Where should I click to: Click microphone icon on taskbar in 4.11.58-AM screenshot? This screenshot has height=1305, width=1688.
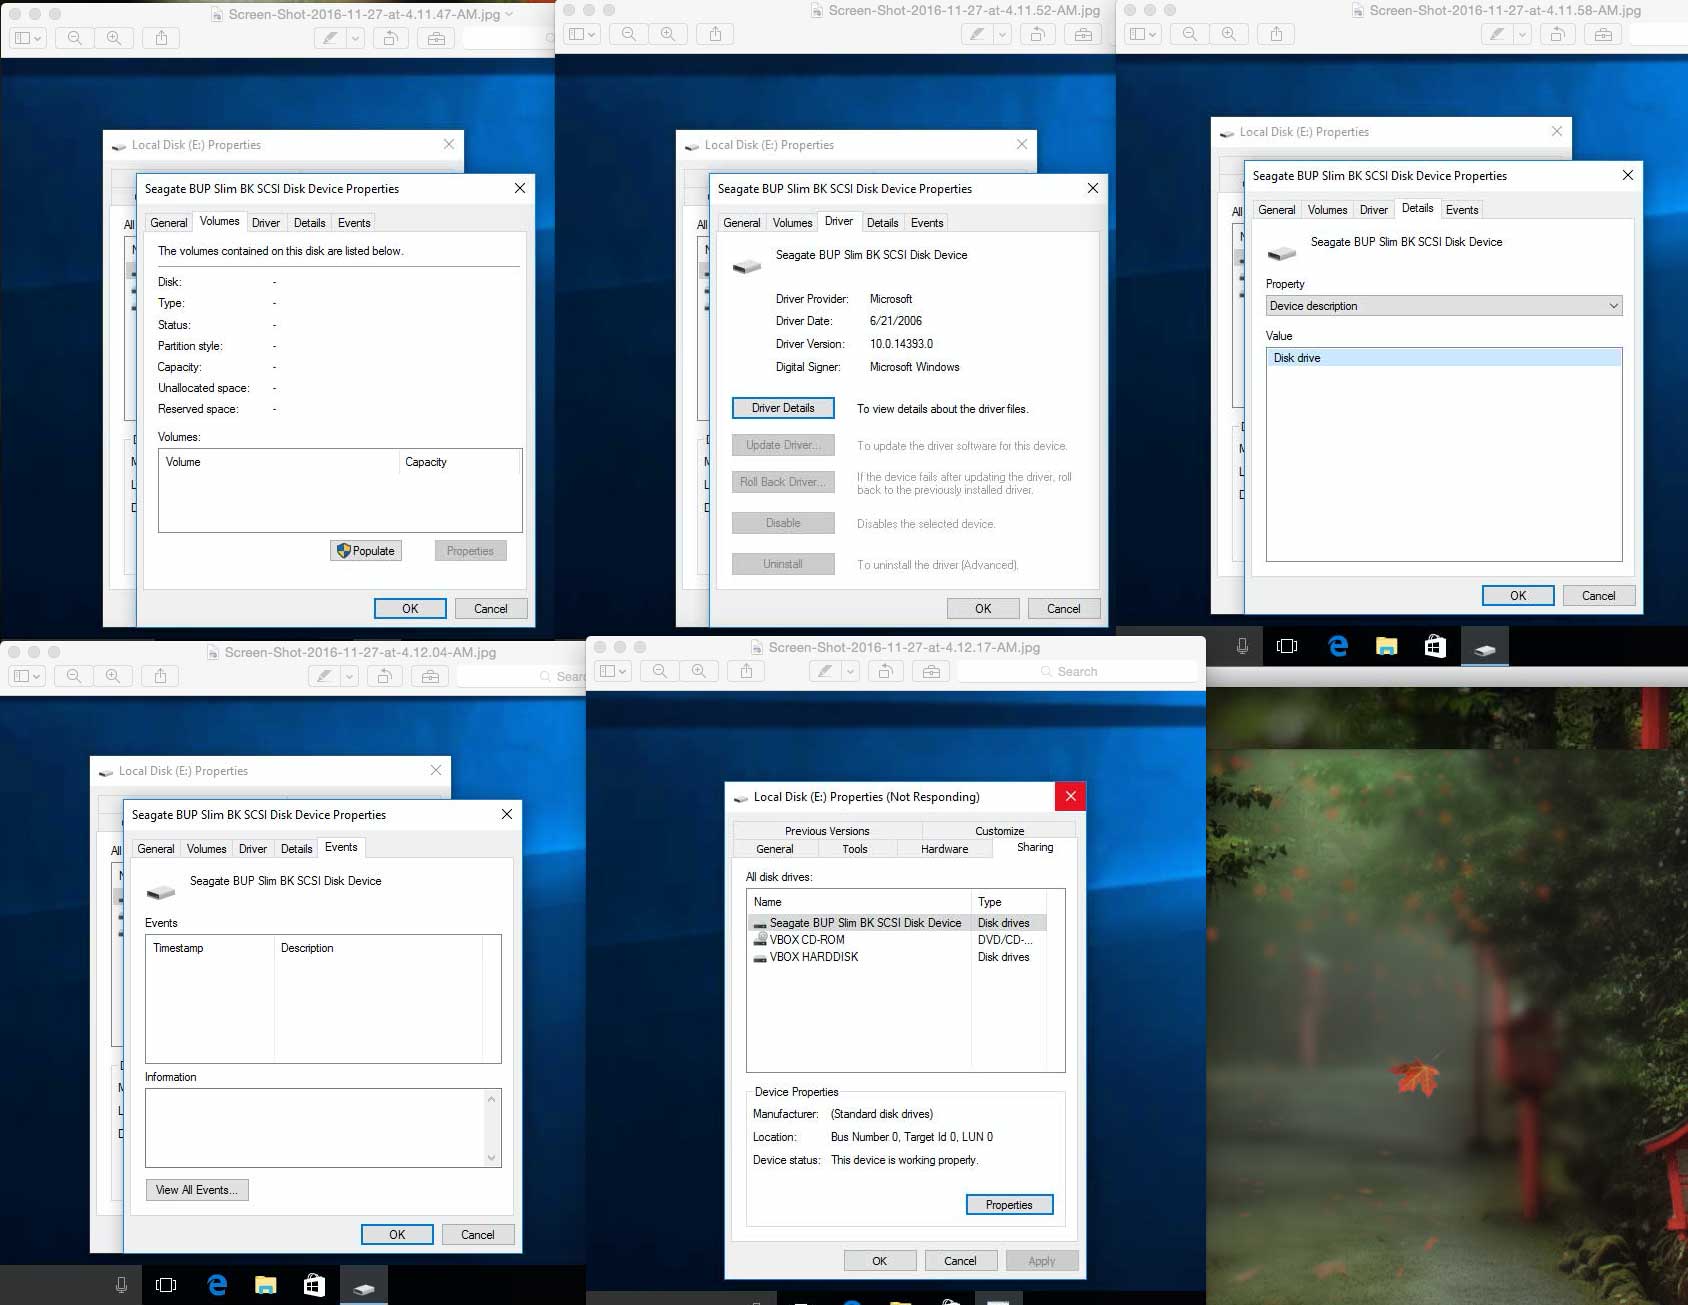[x=1242, y=647]
